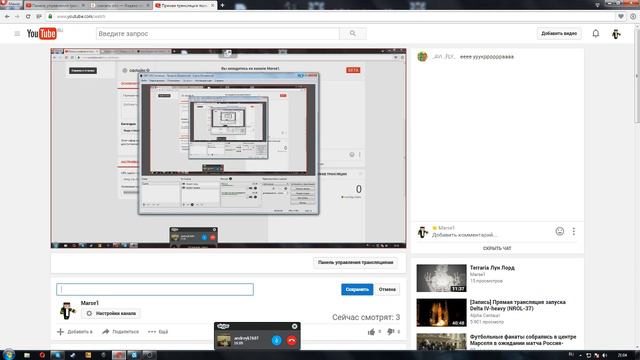The height and width of the screenshot is (360, 640).
Task: Close the active live stream tab
Action: coord(212,5)
